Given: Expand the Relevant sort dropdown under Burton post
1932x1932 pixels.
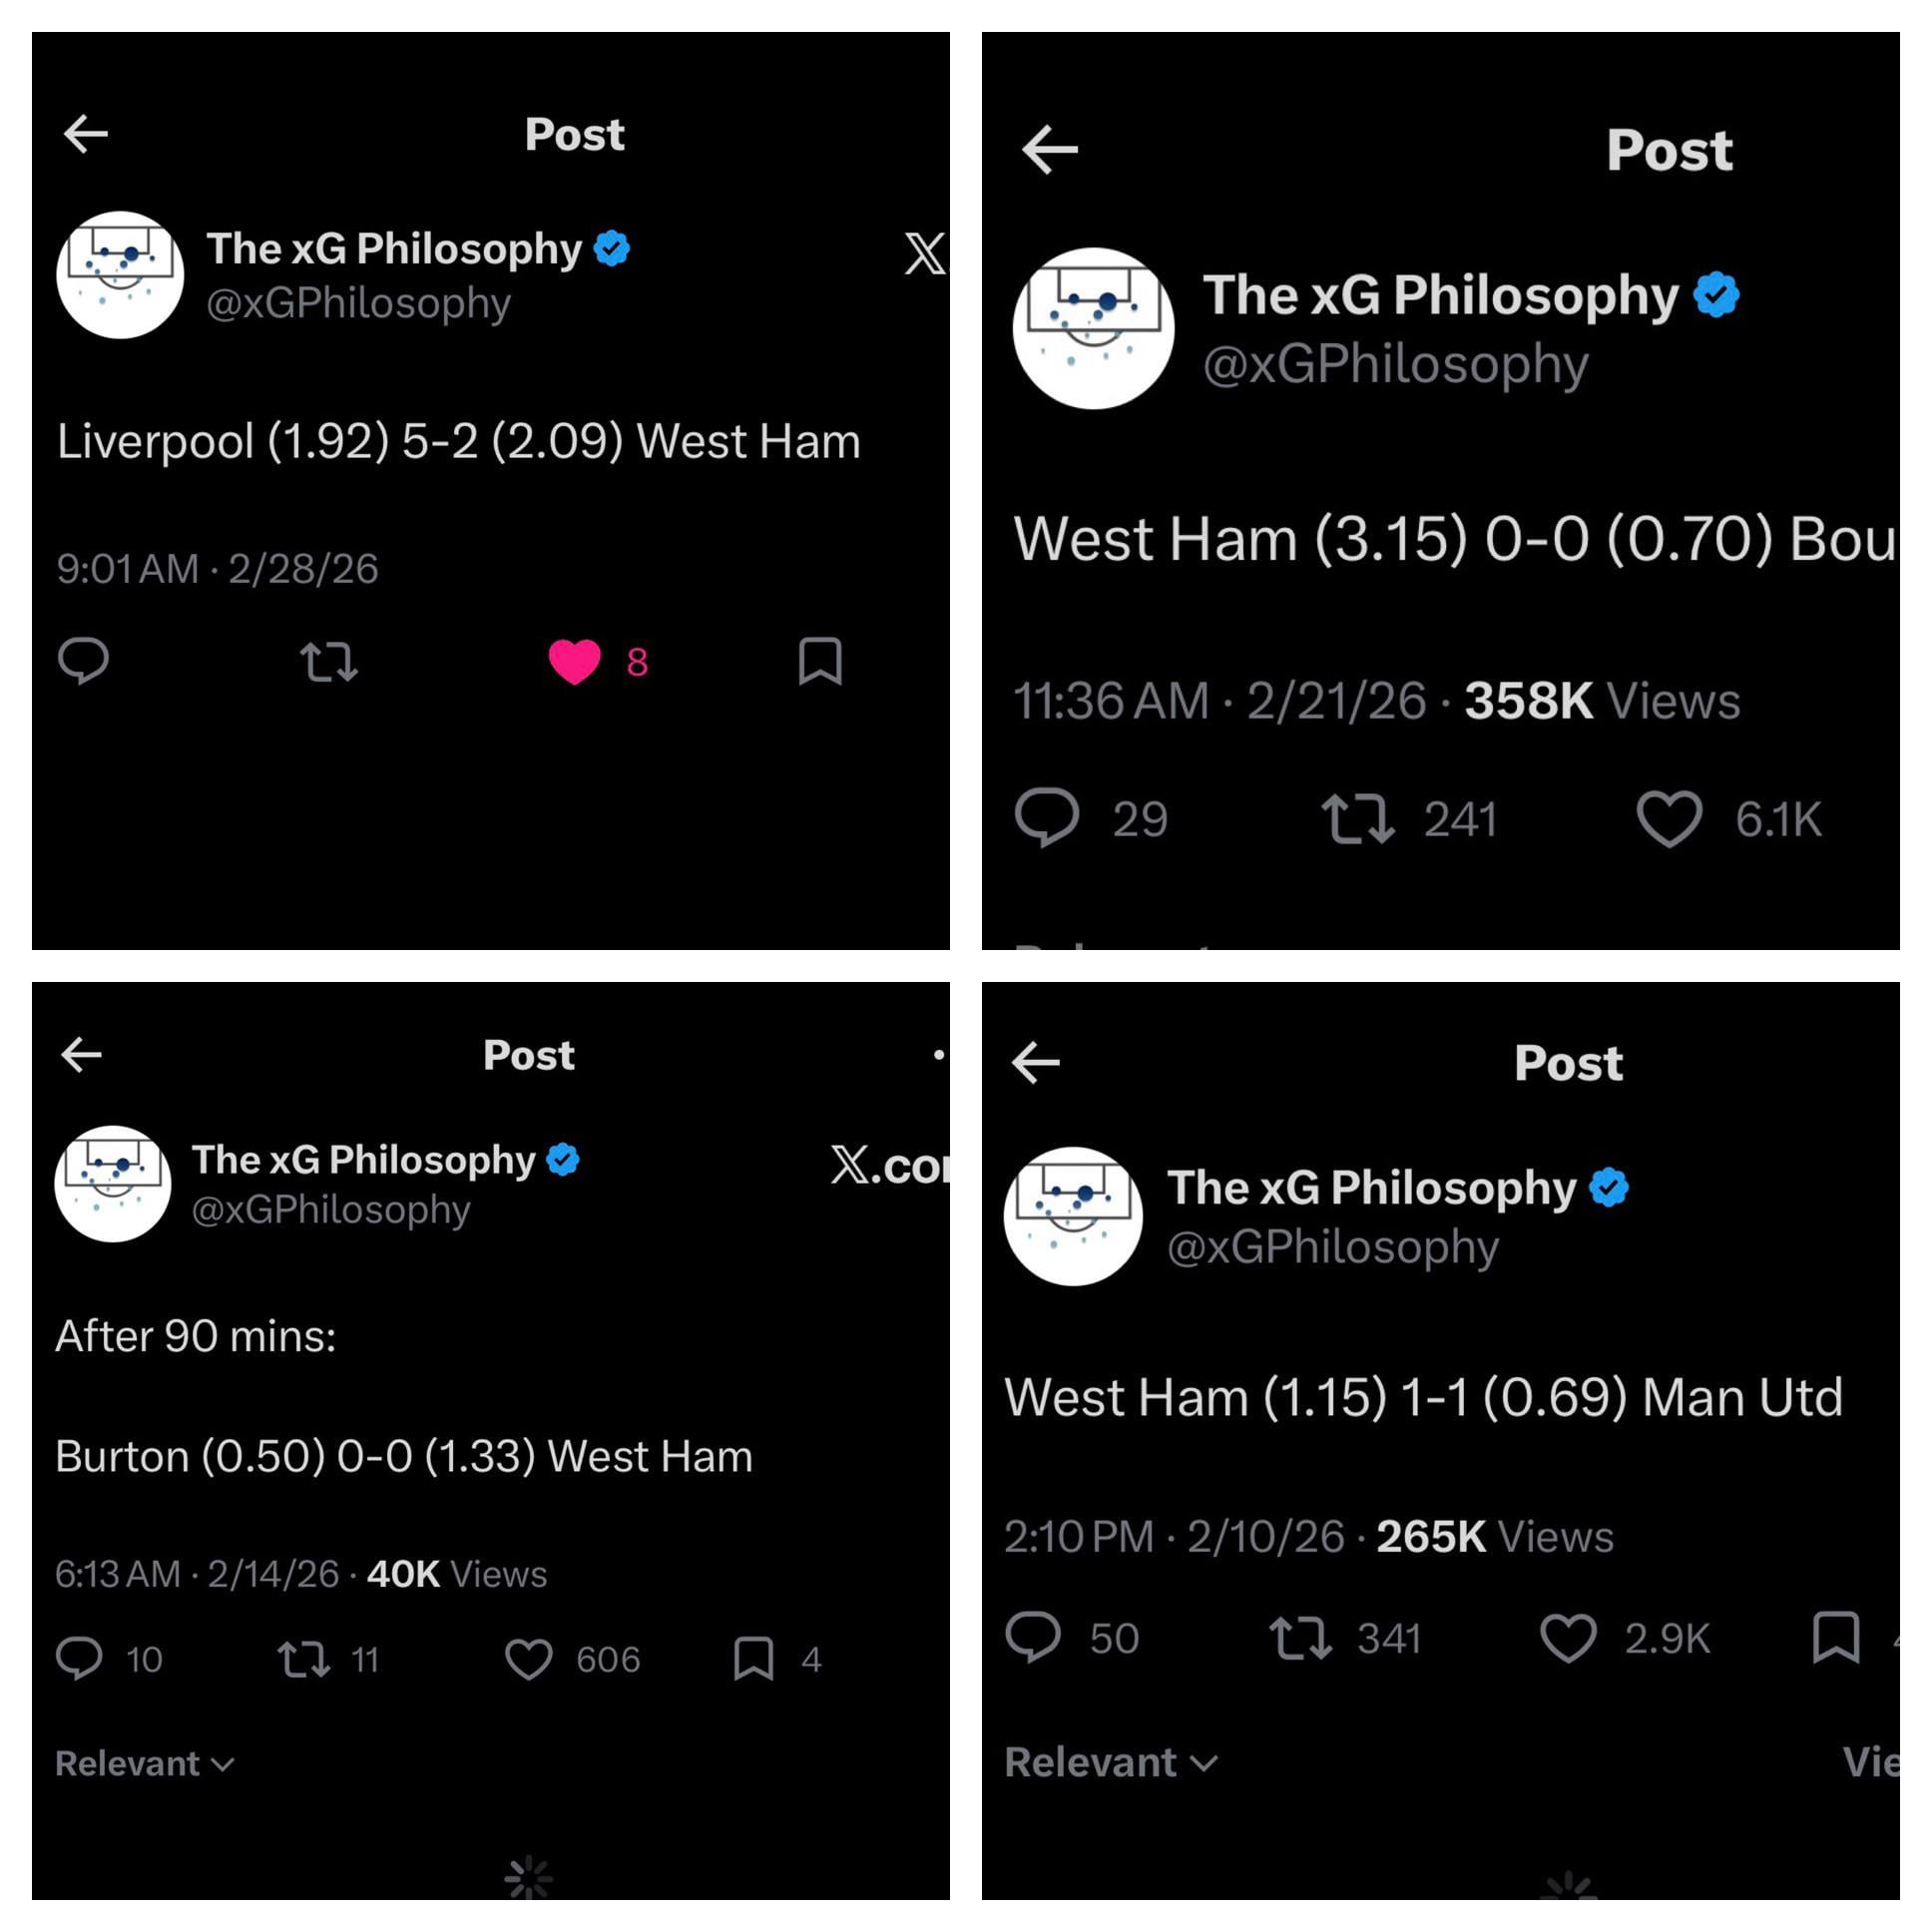Looking at the screenshot, I should pyautogui.click(x=145, y=1763).
